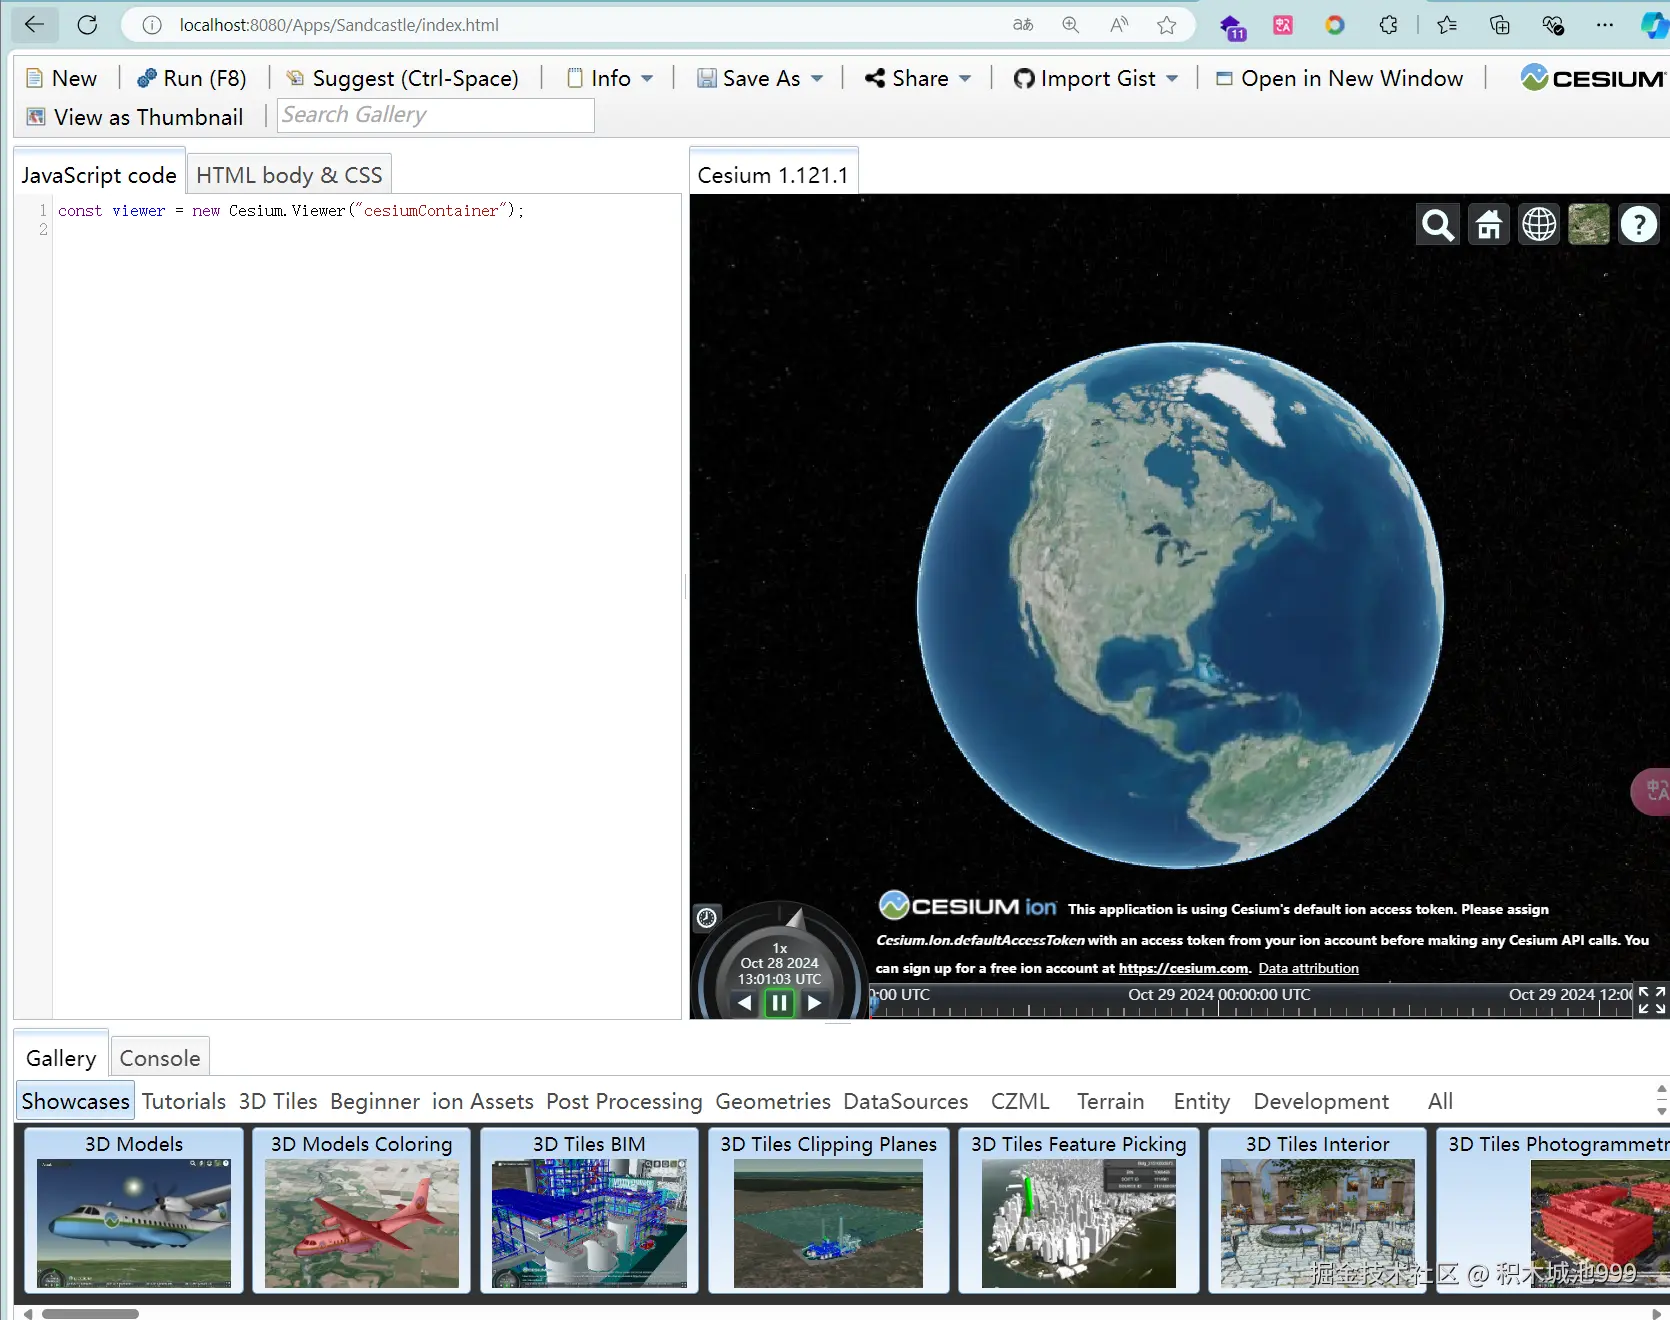Click the Cesium logo in toolbar

[x=1593, y=78]
